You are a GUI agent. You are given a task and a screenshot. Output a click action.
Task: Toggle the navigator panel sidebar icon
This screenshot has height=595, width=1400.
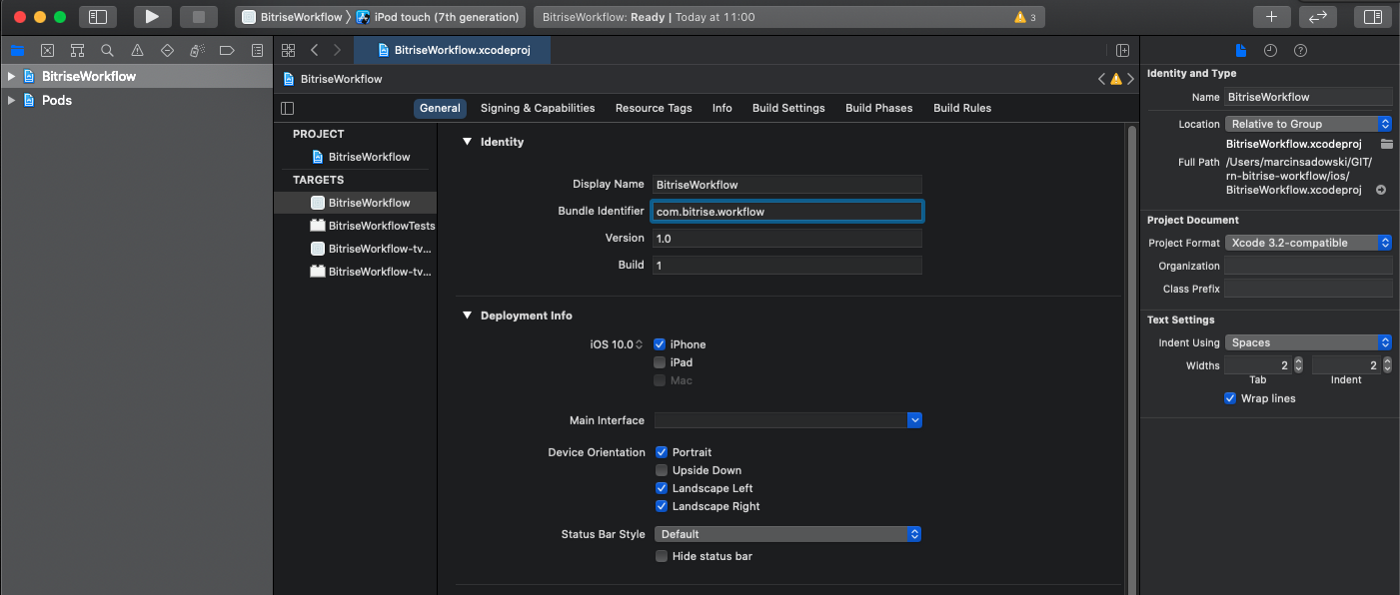coord(97,17)
